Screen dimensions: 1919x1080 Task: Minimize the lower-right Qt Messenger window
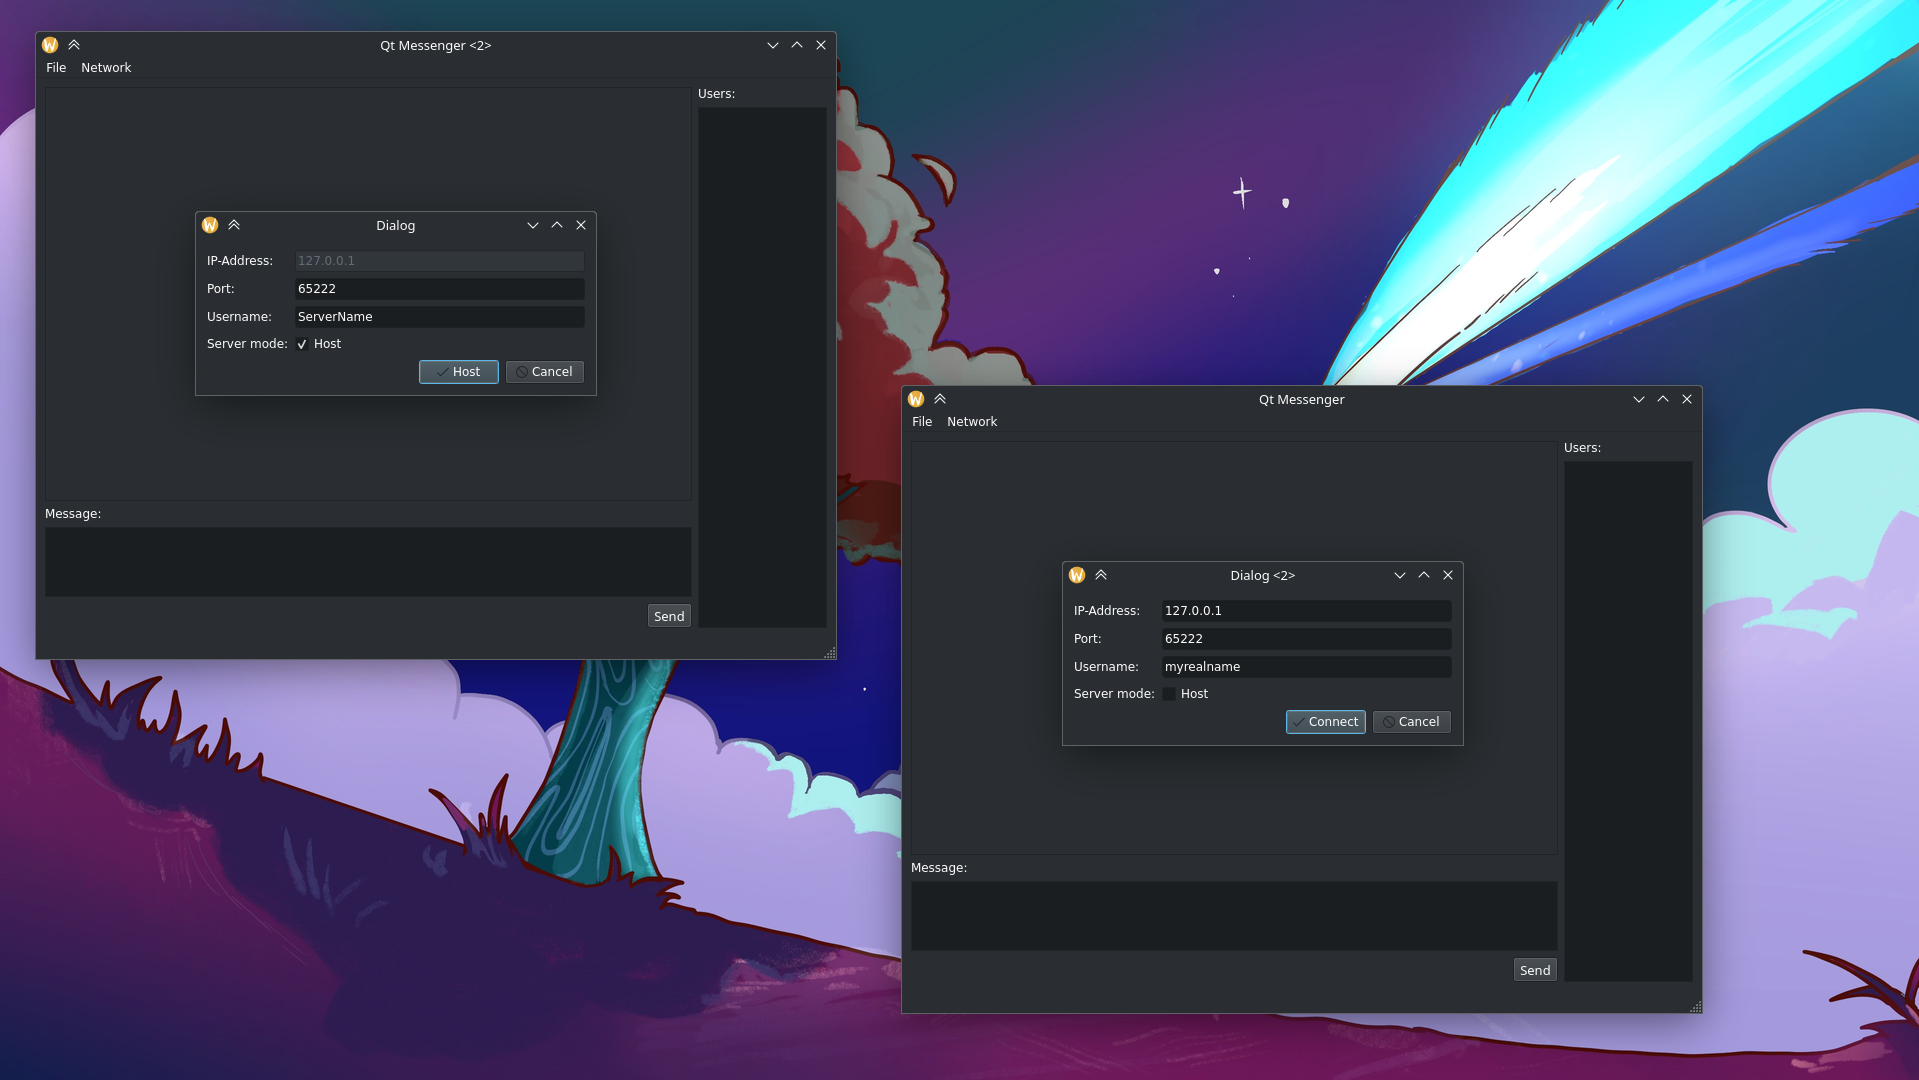click(x=1639, y=399)
